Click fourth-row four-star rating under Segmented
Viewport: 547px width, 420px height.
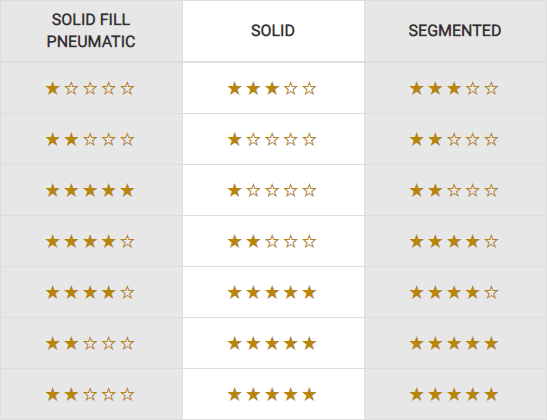[454, 241]
